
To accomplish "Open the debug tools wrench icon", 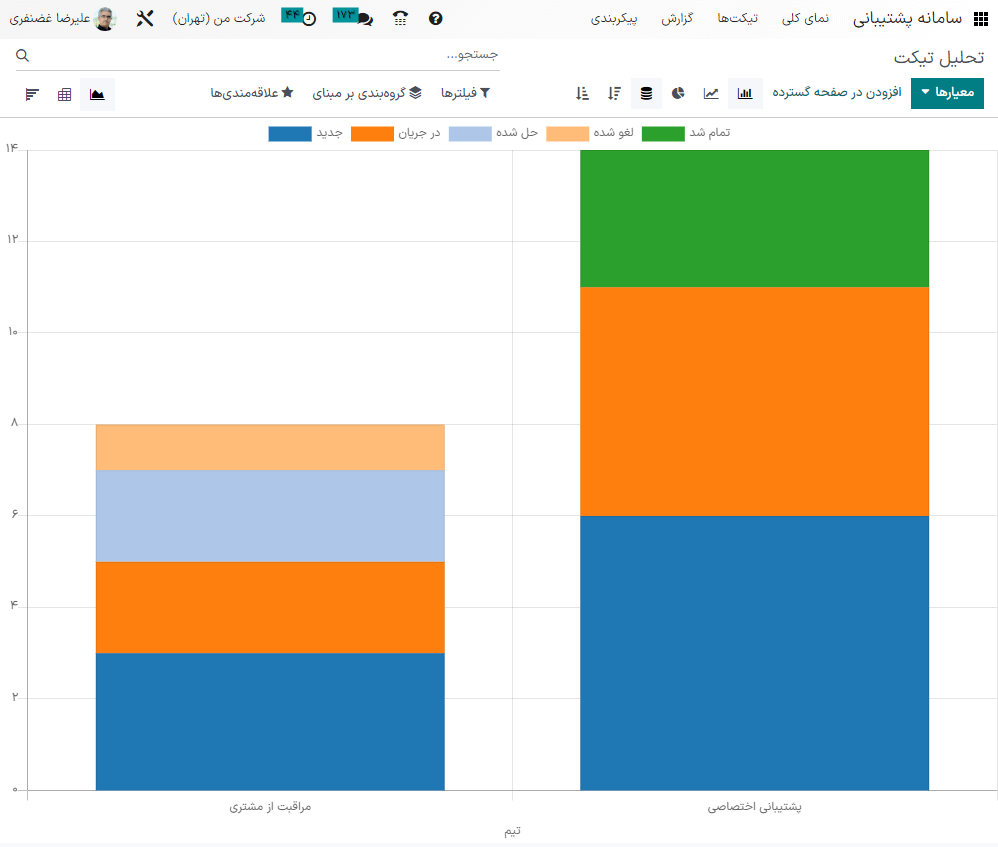I will 144,19.
